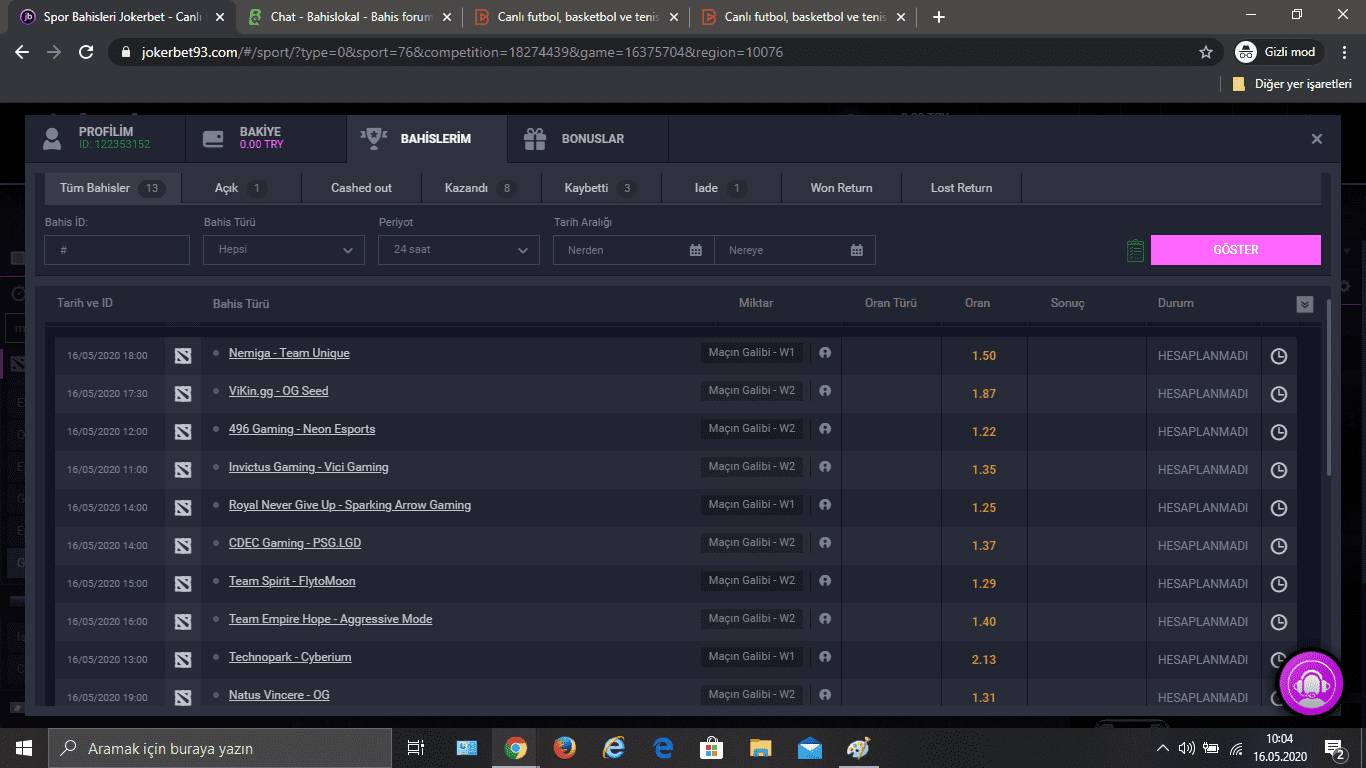Show Cashed out bets
Image resolution: width=1366 pixels, height=768 pixels.
point(361,188)
